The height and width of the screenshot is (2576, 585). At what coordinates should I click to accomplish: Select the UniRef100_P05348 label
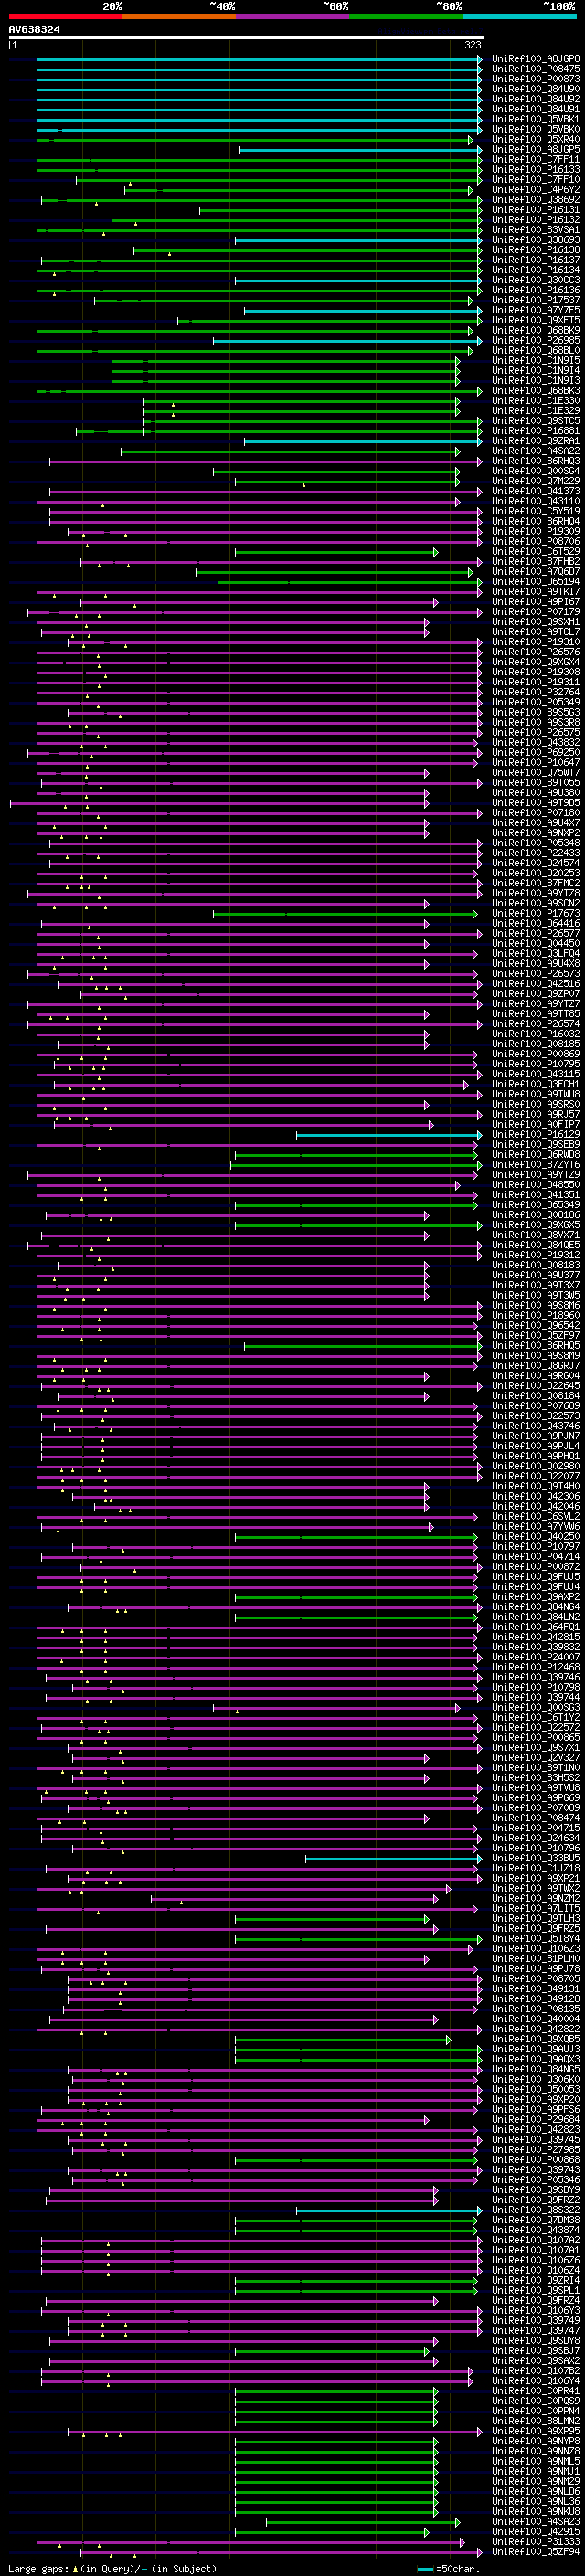tap(536, 843)
